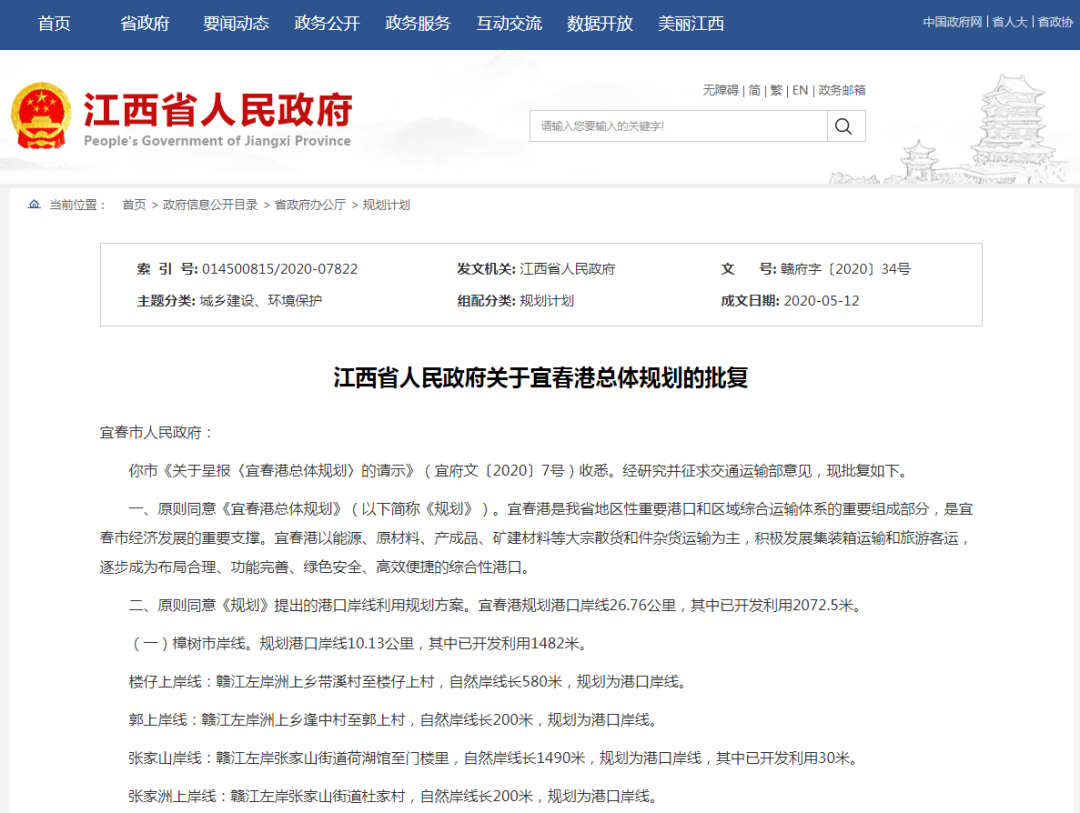Image resolution: width=1080 pixels, height=813 pixels.
Task: Open the 政务服务 services menu
Action: 417,23
